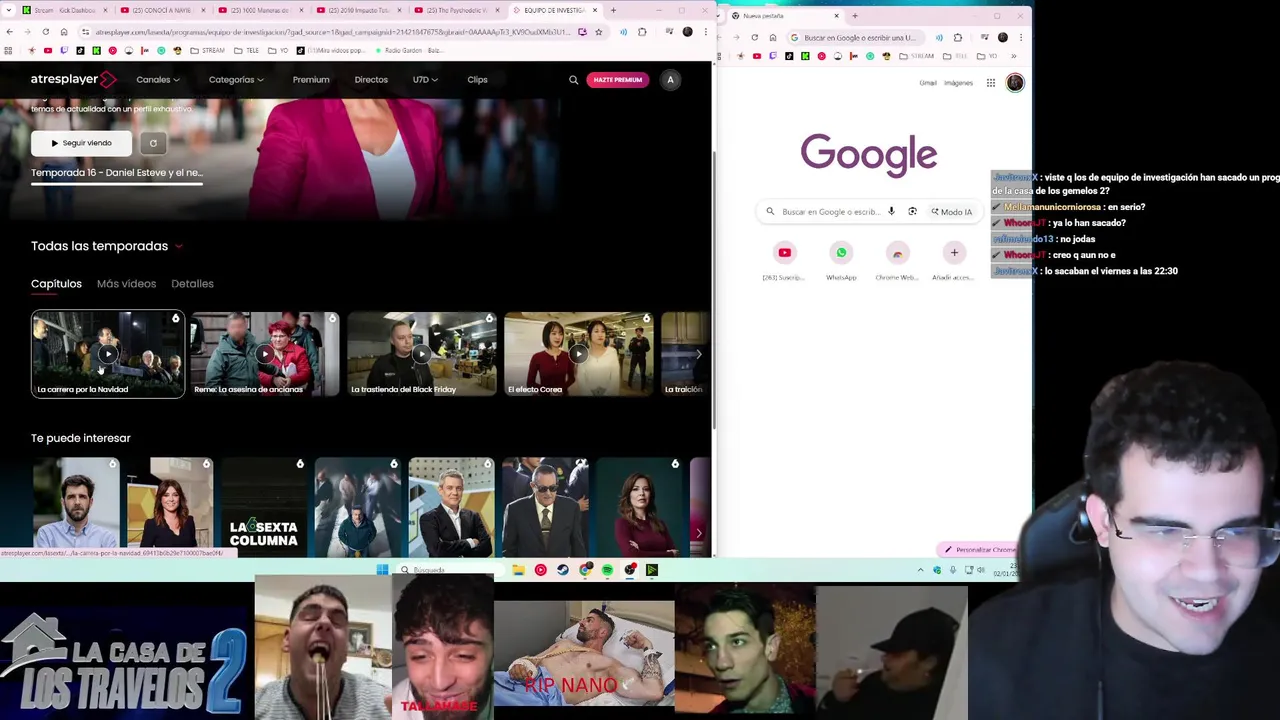Image resolution: width=1280 pixels, height=720 pixels.
Task: Open Google account avatar in right window
Action: 1015,83
